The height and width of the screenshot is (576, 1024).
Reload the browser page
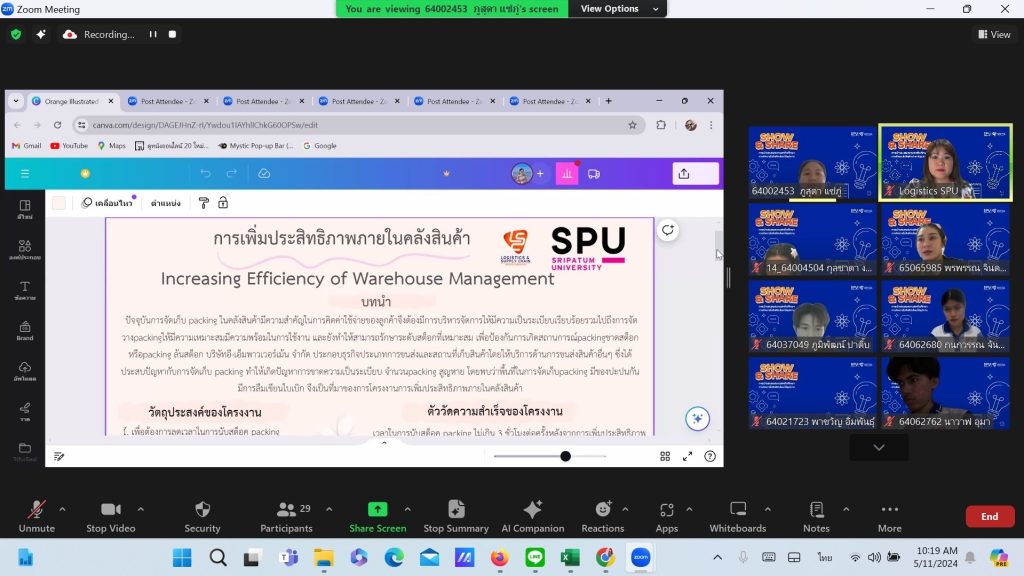tap(57, 125)
